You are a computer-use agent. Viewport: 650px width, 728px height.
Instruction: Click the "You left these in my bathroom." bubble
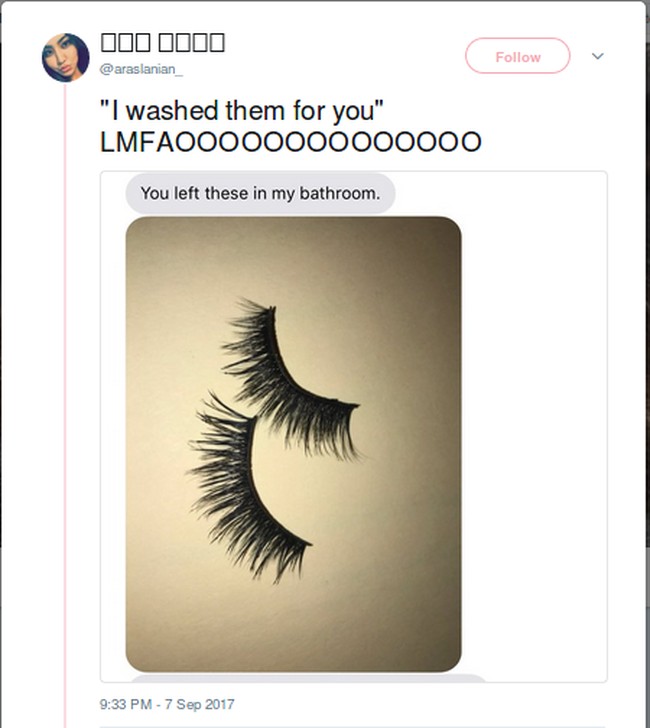click(260, 193)
